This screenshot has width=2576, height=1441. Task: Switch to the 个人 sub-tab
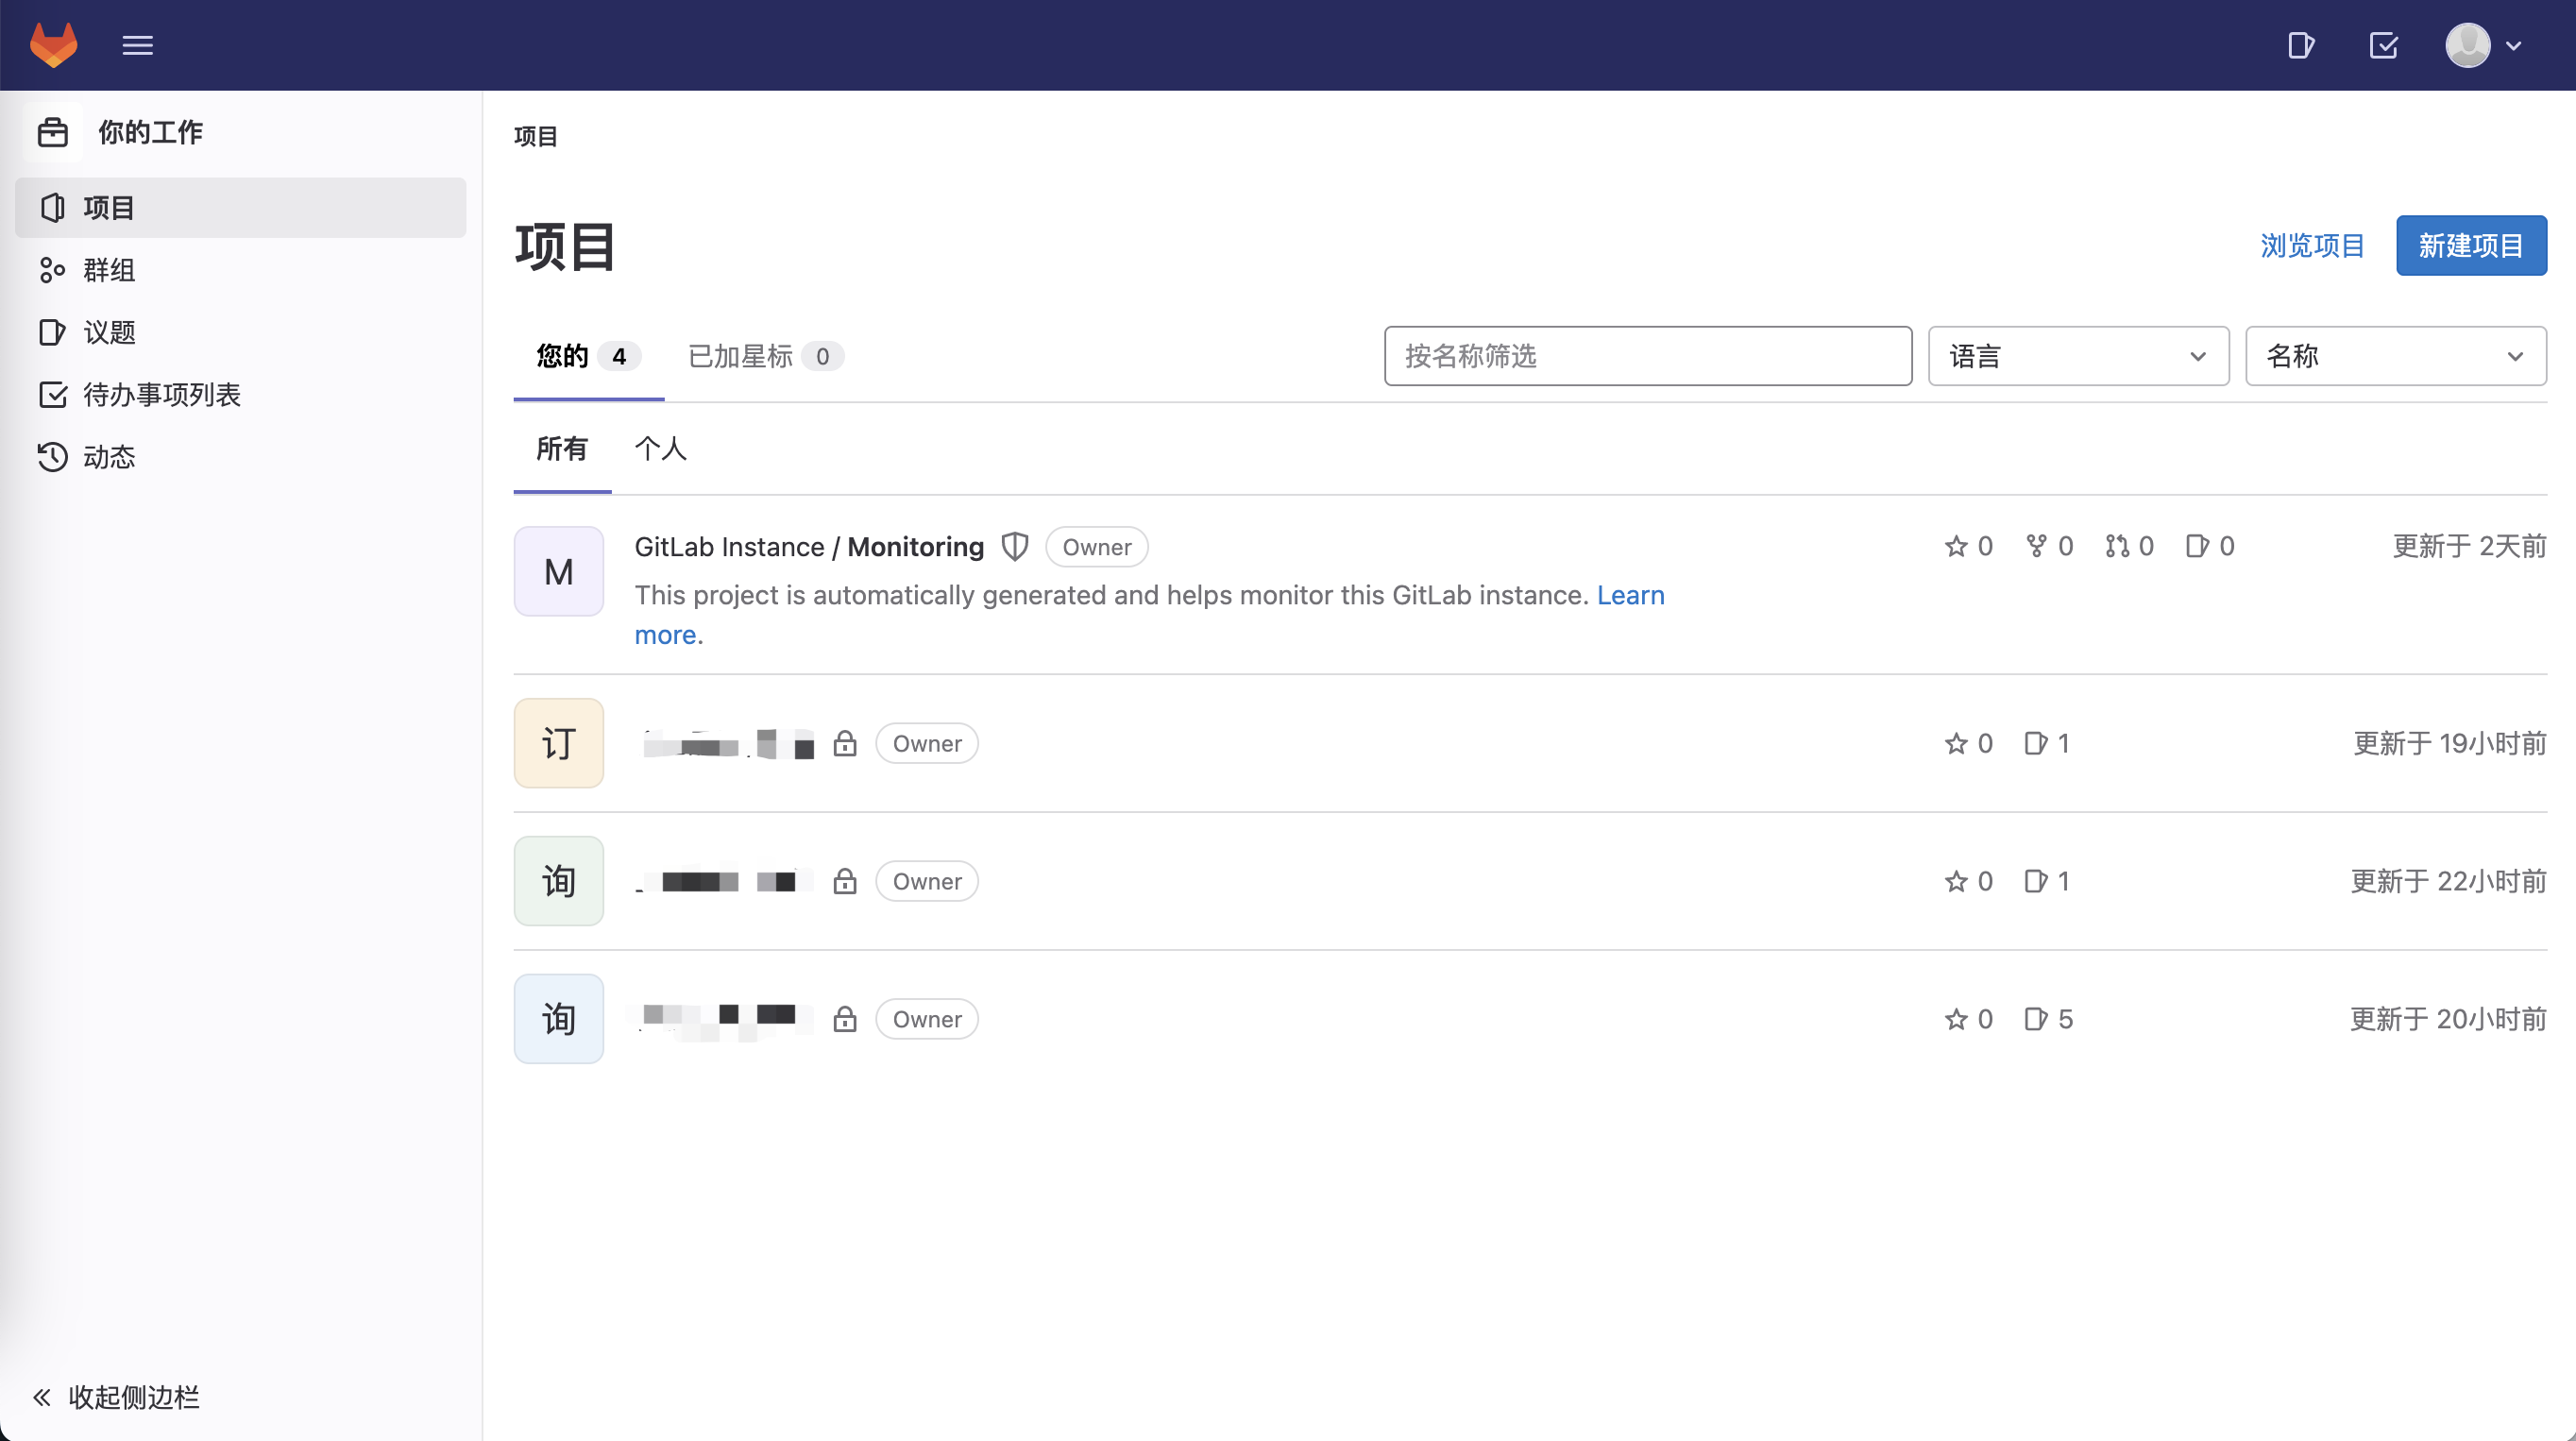(661, 448)
